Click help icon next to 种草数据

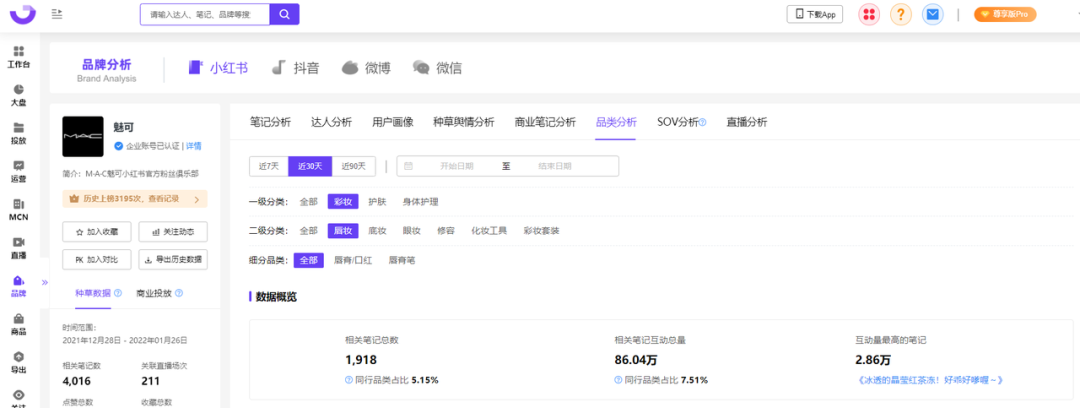click(118, 293)
